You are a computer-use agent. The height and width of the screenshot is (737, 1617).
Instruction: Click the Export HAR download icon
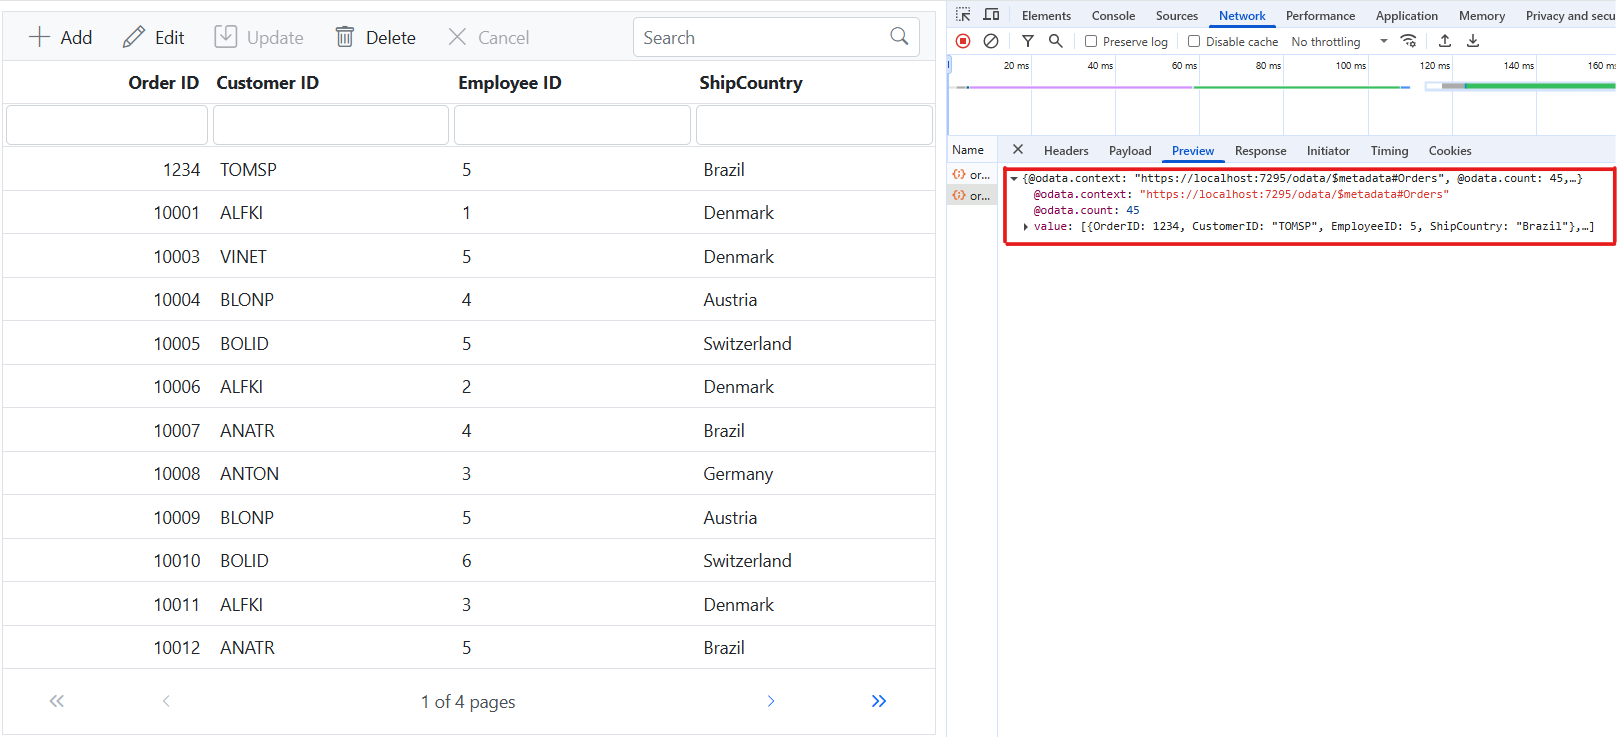1473,41
